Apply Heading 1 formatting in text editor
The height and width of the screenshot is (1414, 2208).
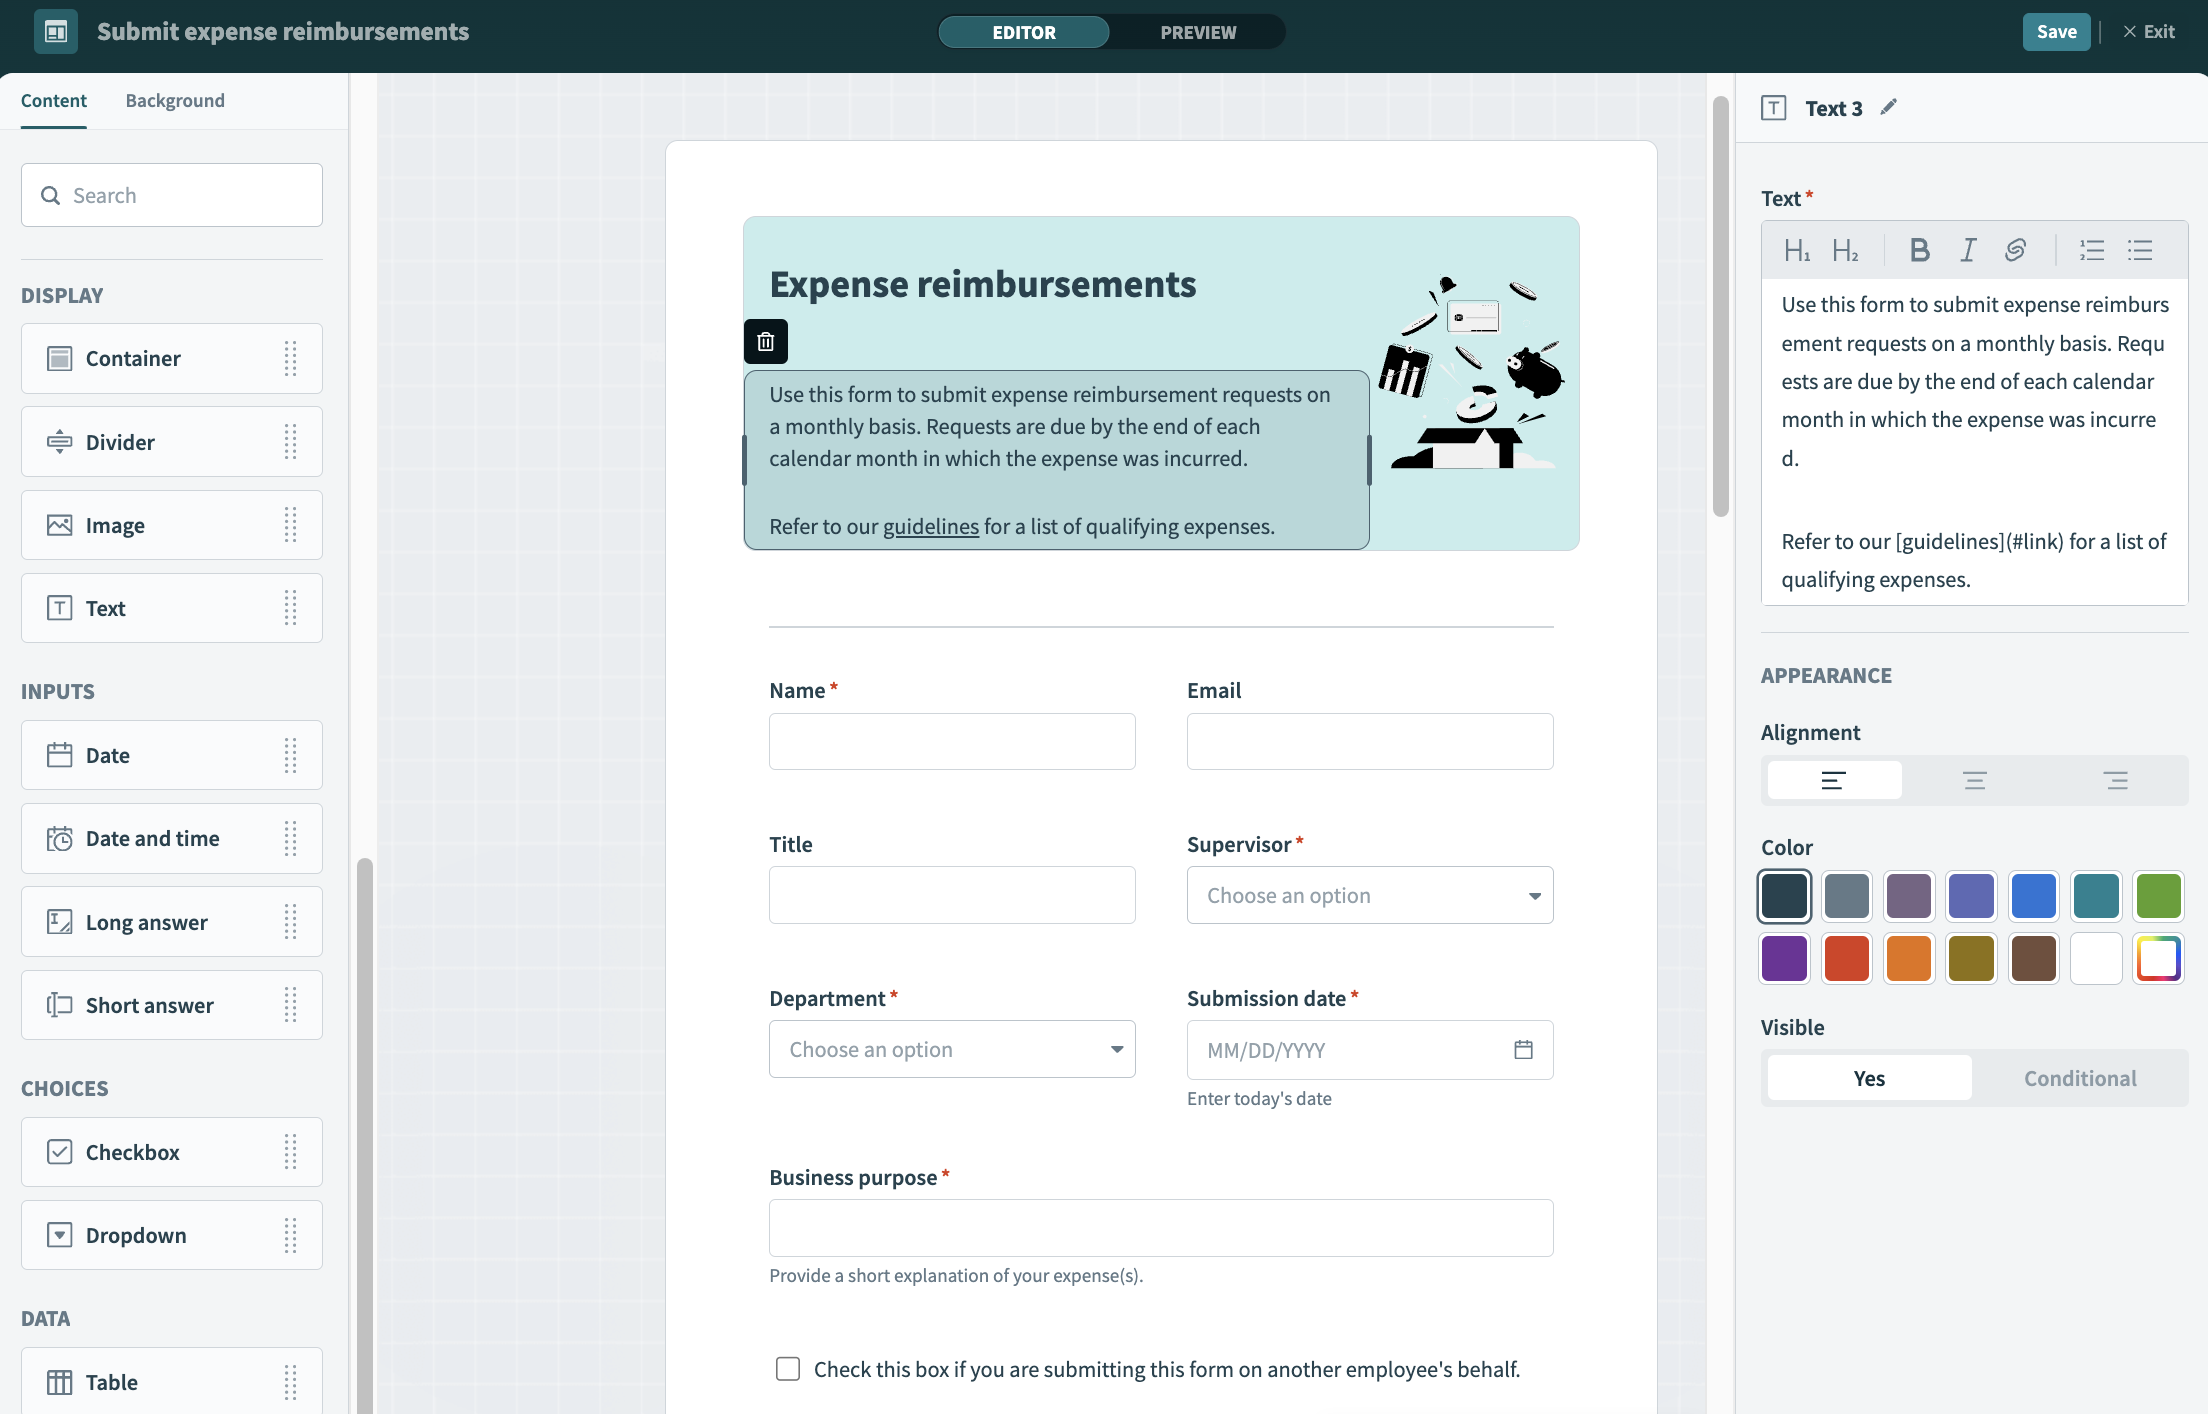point(1798,250)
